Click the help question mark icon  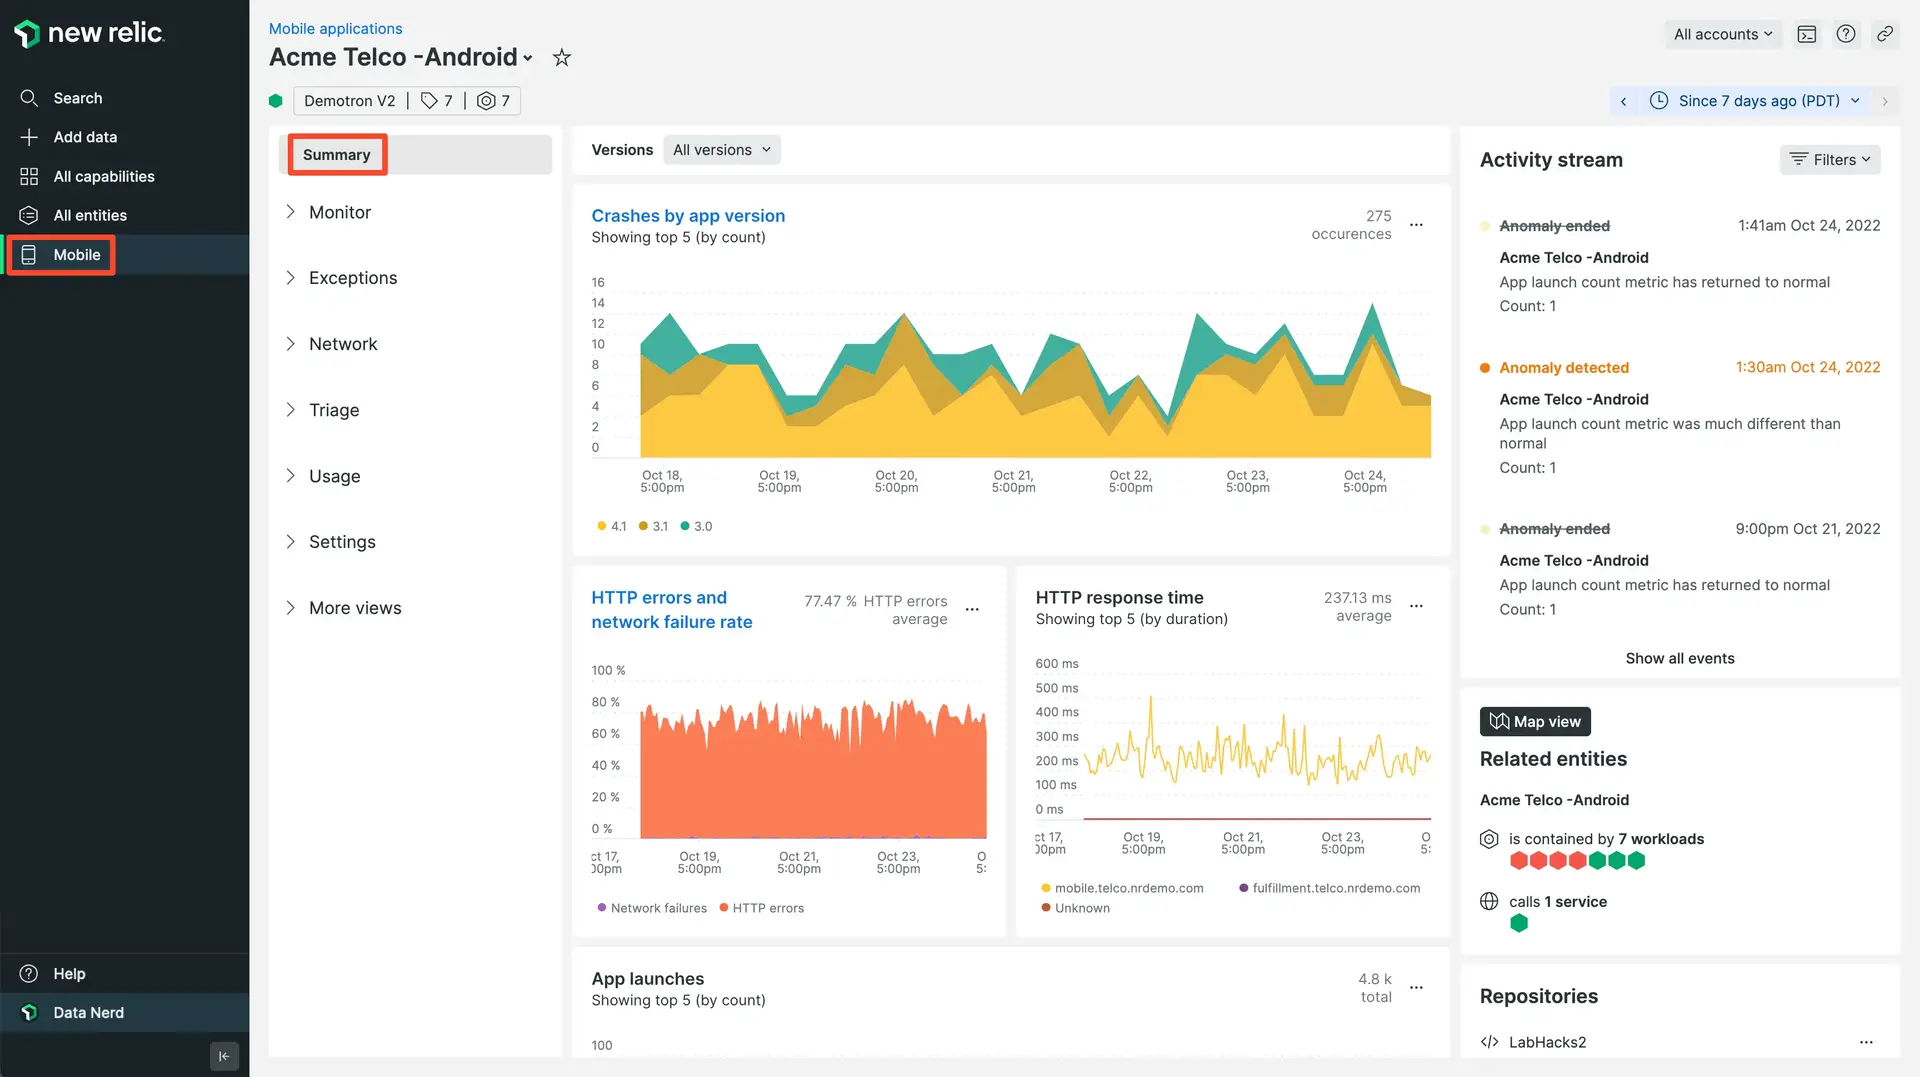(x=1845, y=33)
